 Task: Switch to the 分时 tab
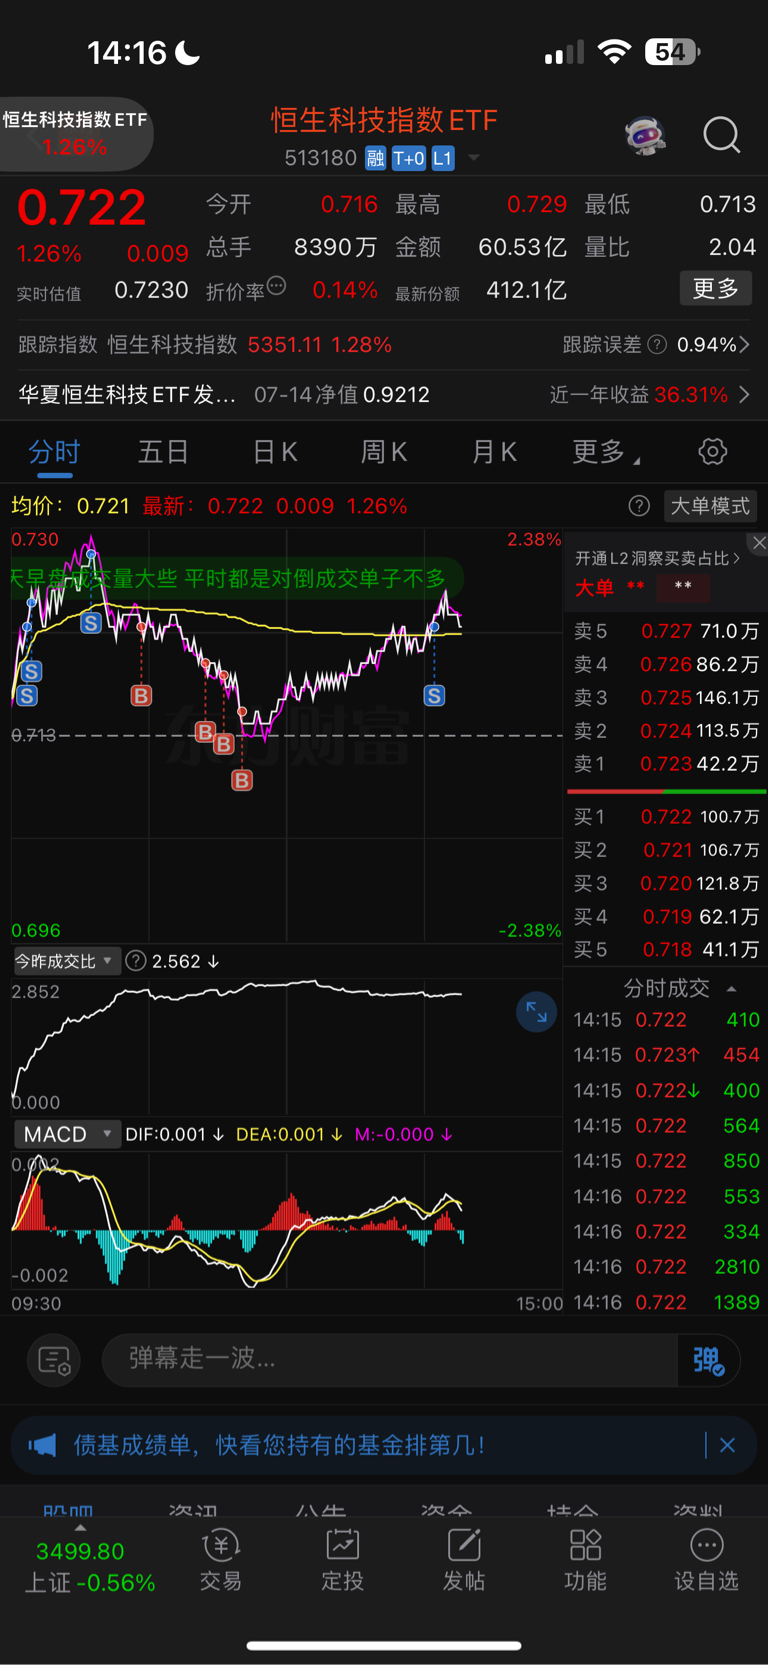coord(54,452)
